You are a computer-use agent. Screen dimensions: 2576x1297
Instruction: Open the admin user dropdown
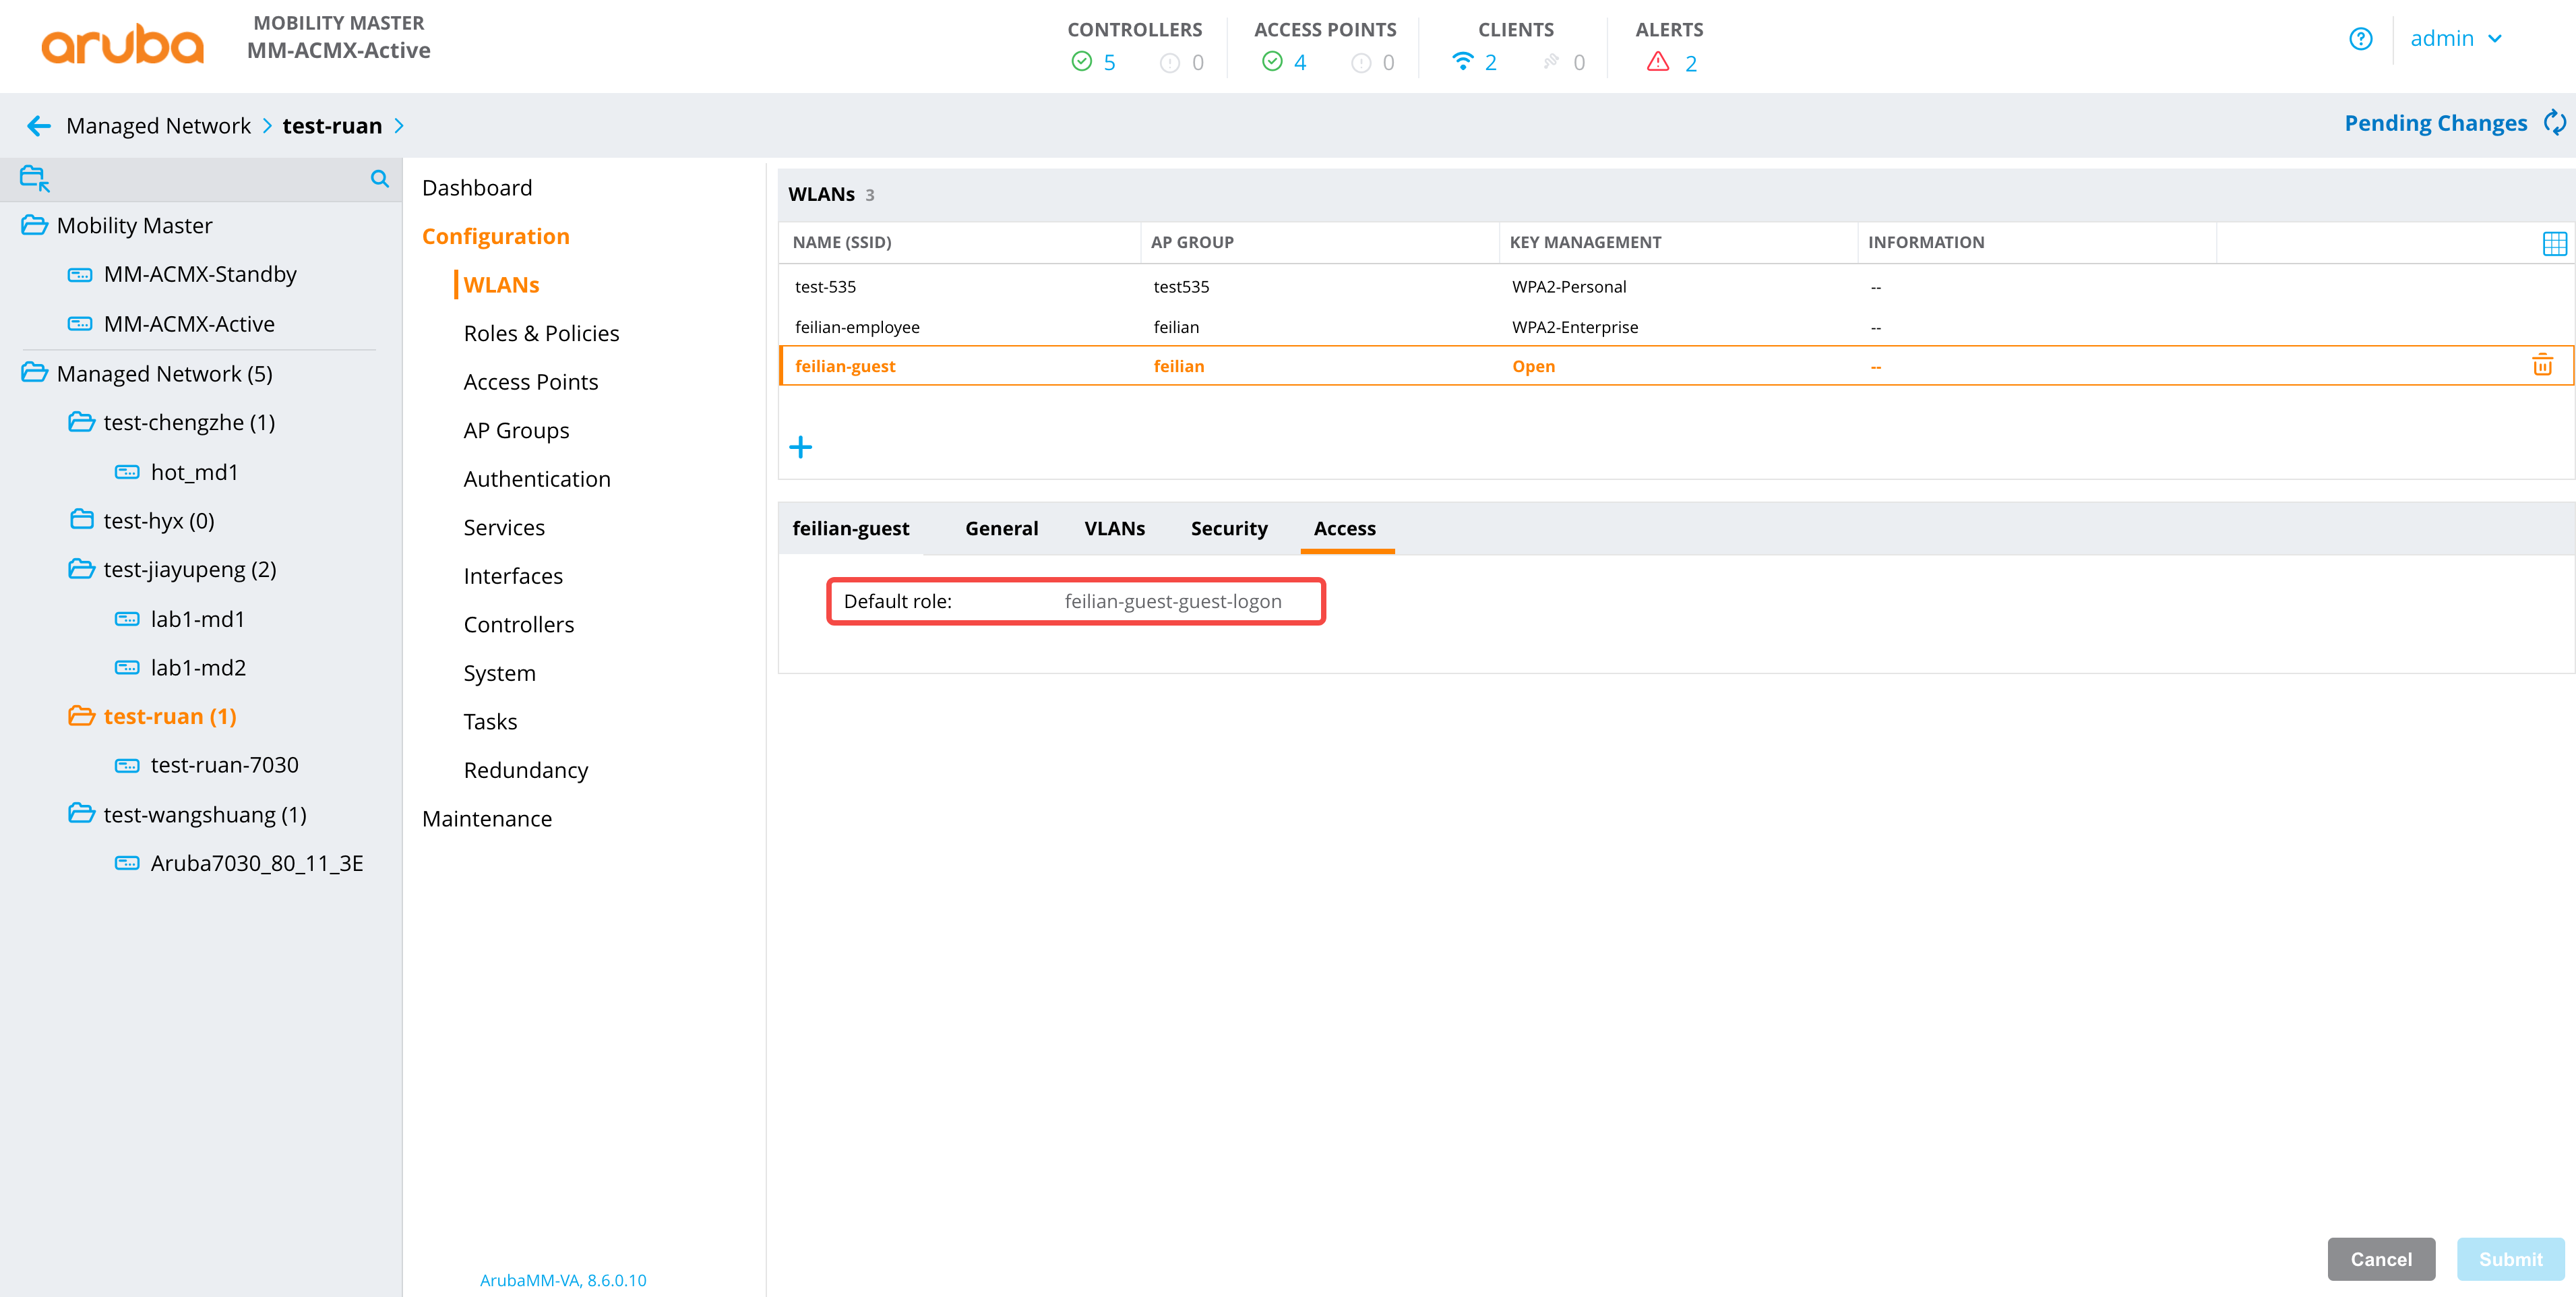click(x=2455, y=39)
